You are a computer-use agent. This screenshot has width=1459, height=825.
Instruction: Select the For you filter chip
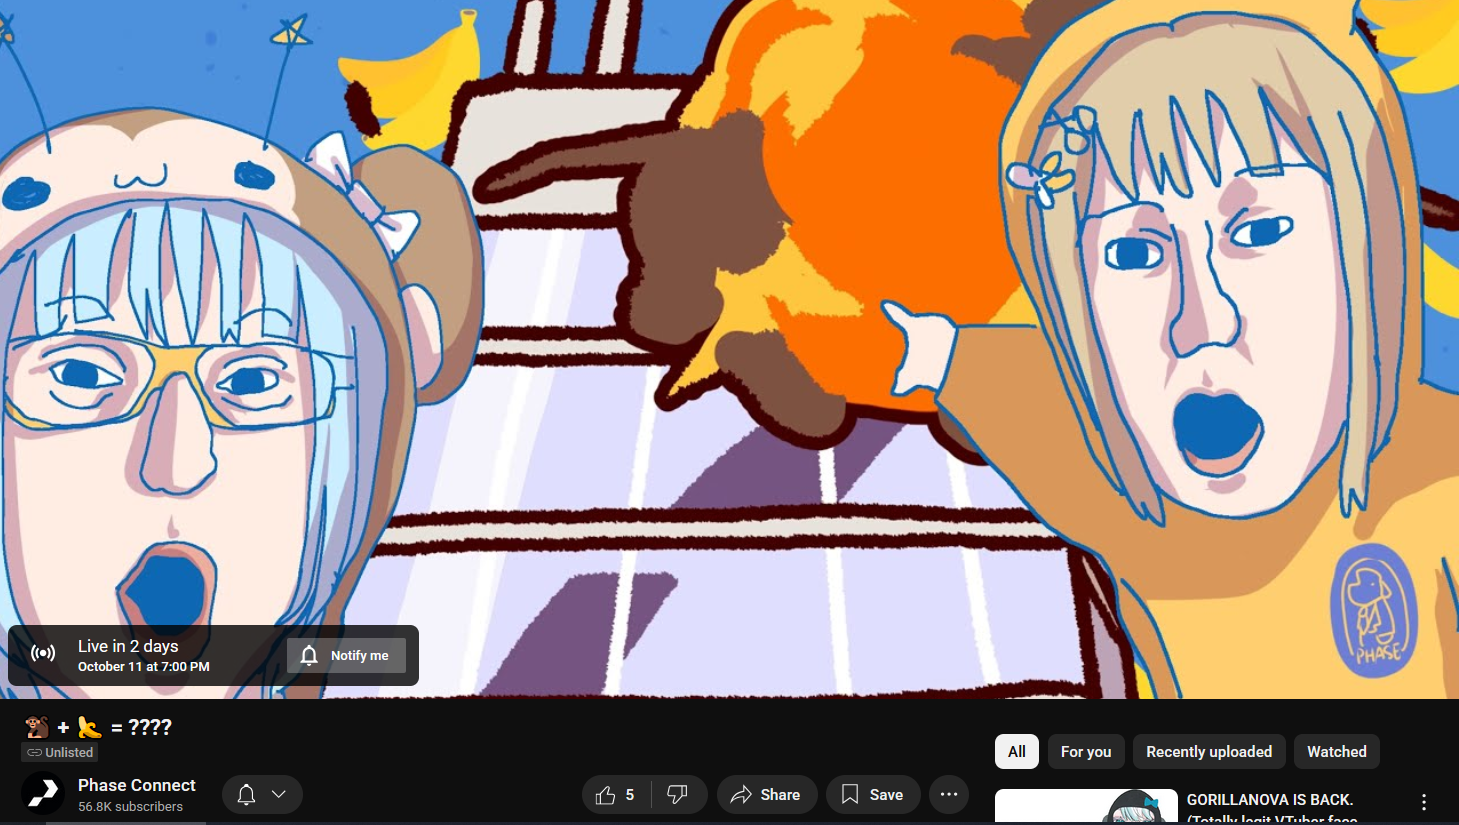click(x=1086, y=752)
